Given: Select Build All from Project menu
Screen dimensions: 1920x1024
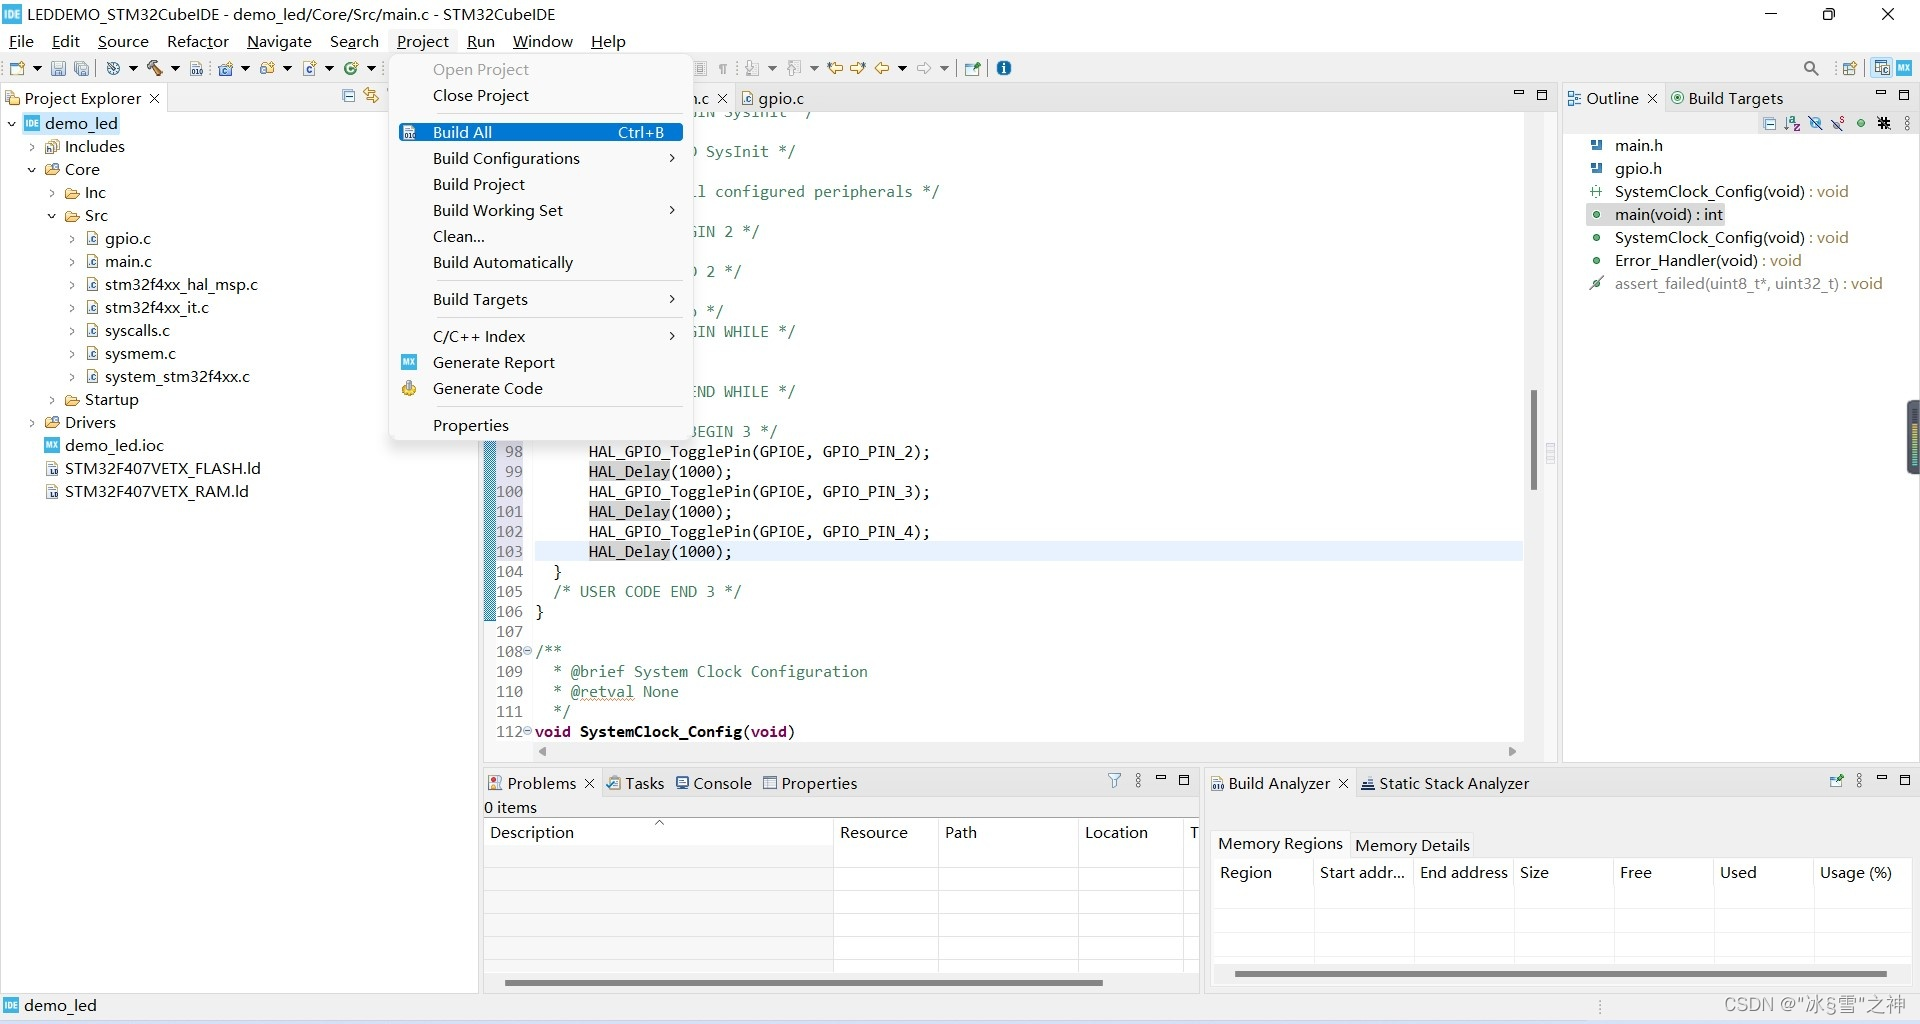Looking at the screenshot, I should coord(540,133).
